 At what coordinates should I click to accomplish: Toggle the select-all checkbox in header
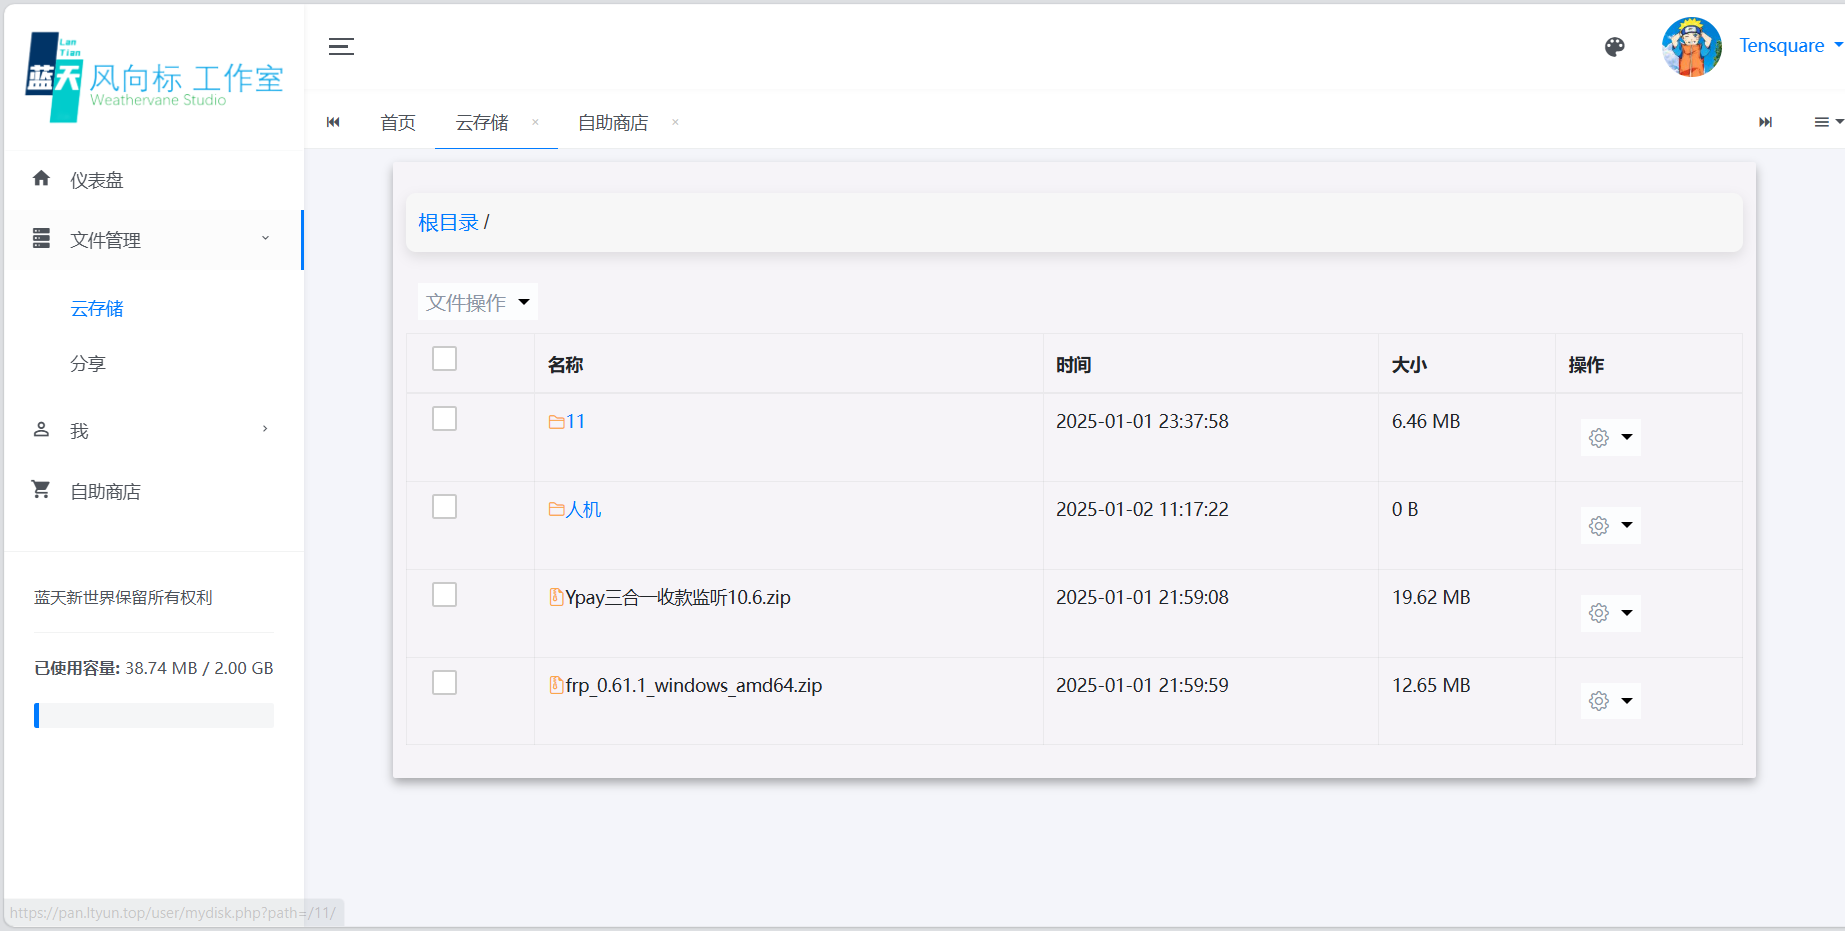point(444,358)
